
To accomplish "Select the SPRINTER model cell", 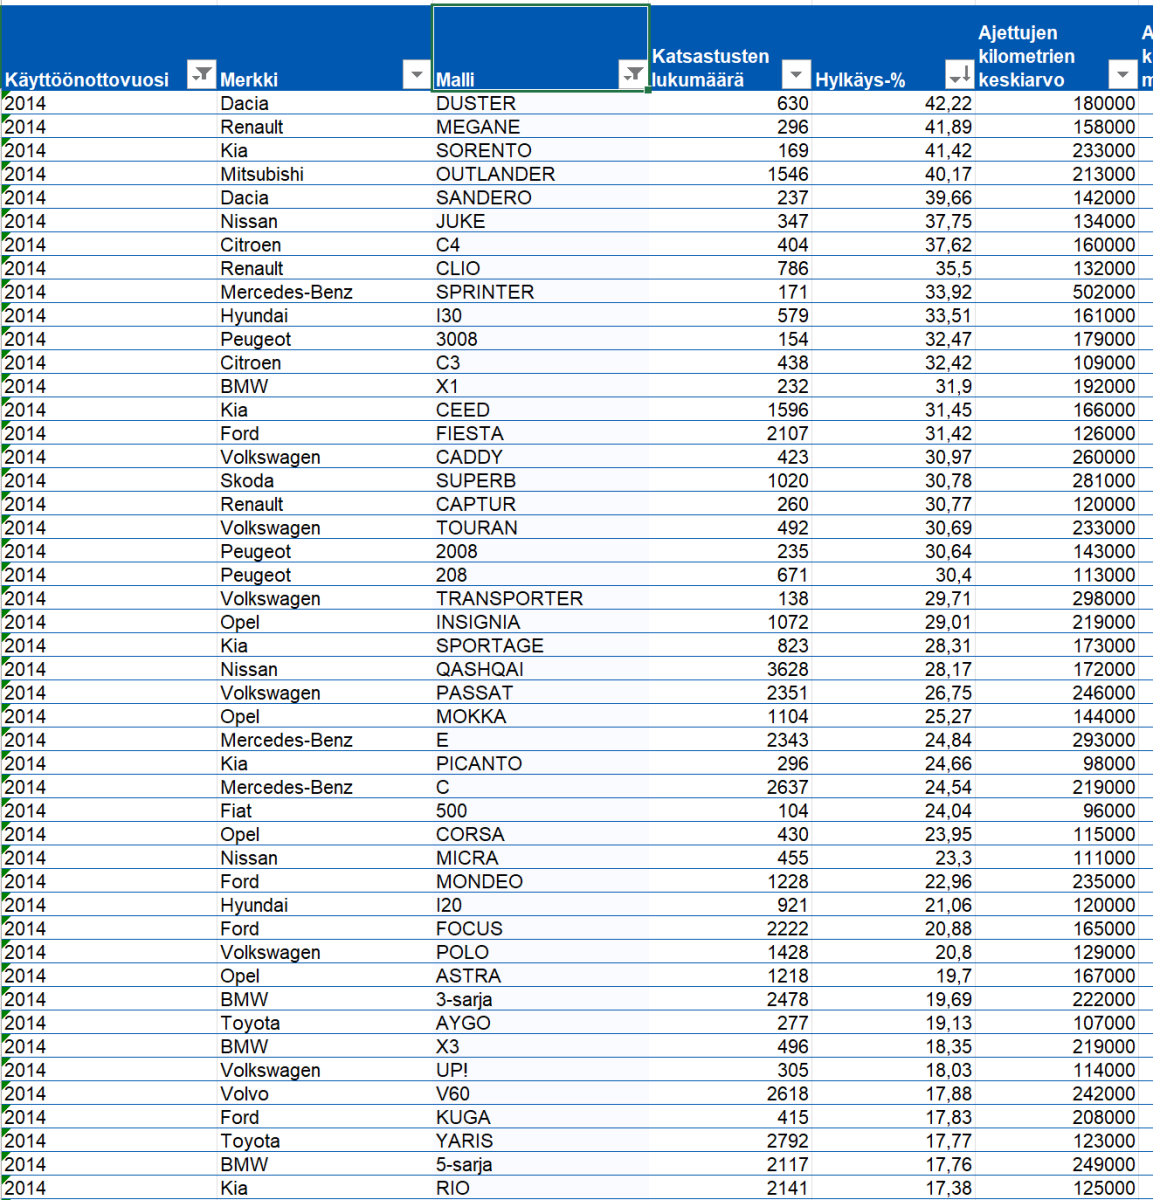I will click(540, 292).
